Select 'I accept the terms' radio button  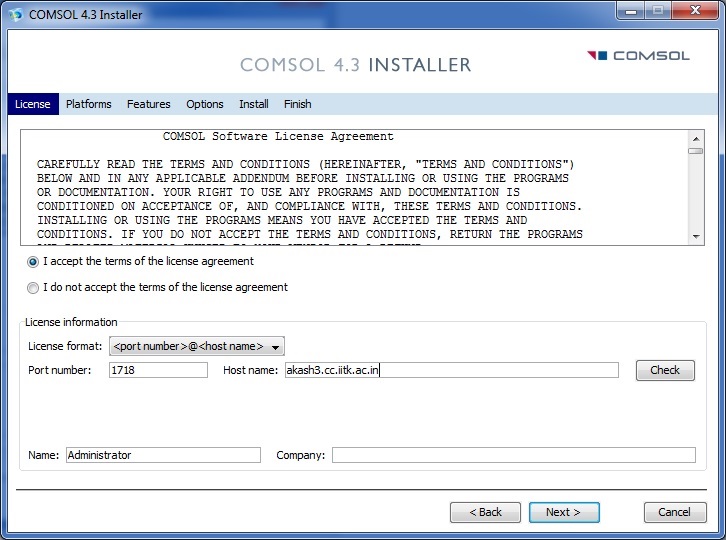click(34, 262)
